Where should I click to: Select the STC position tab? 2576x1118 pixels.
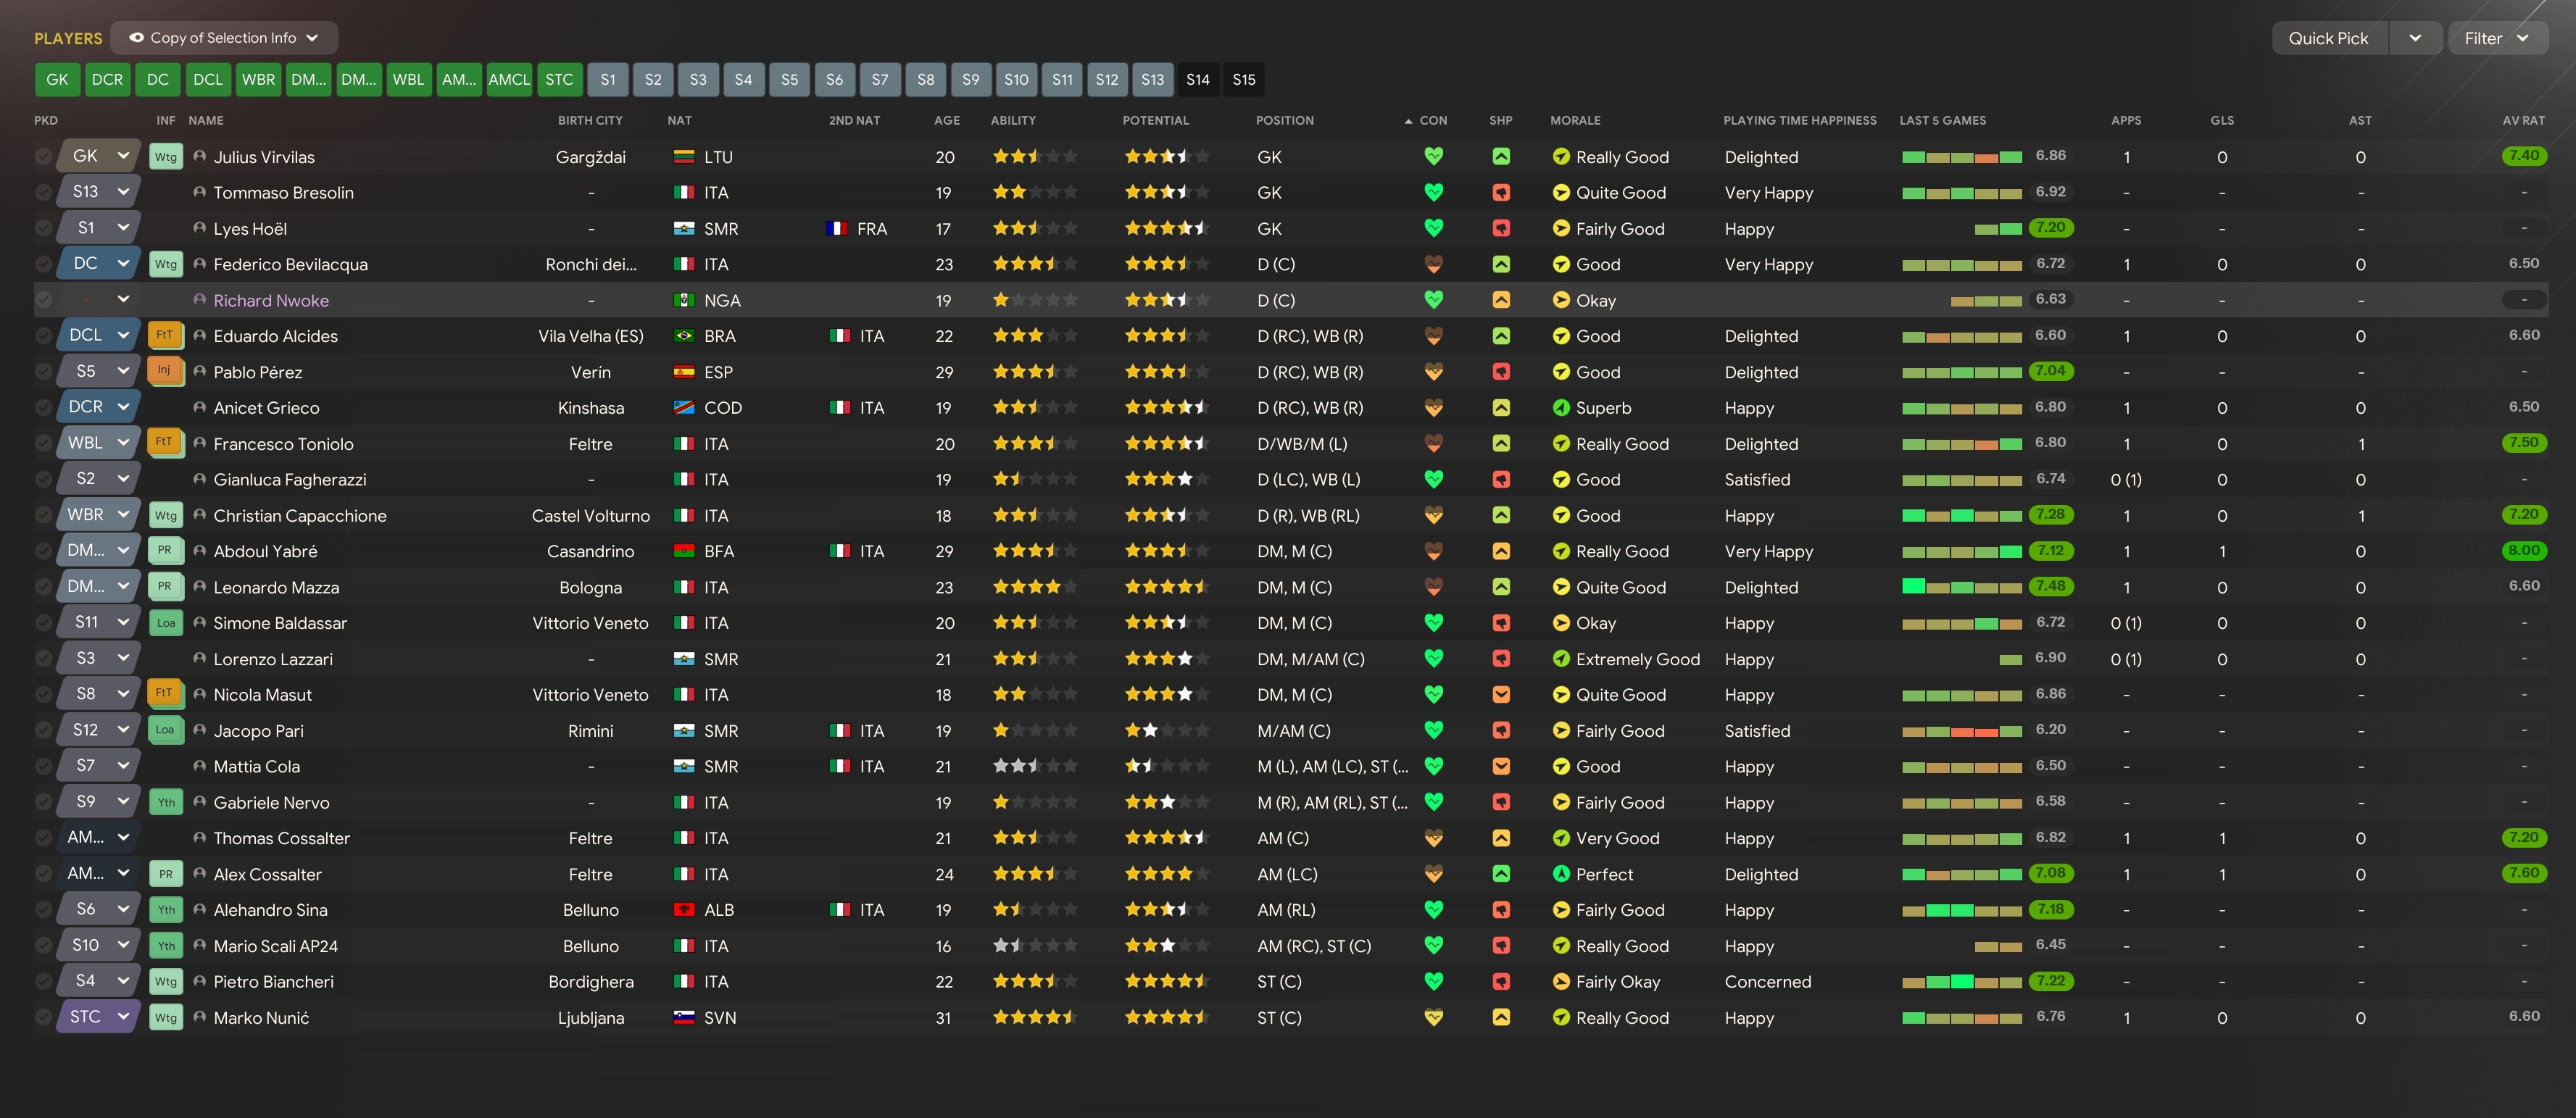coord(559,80)
